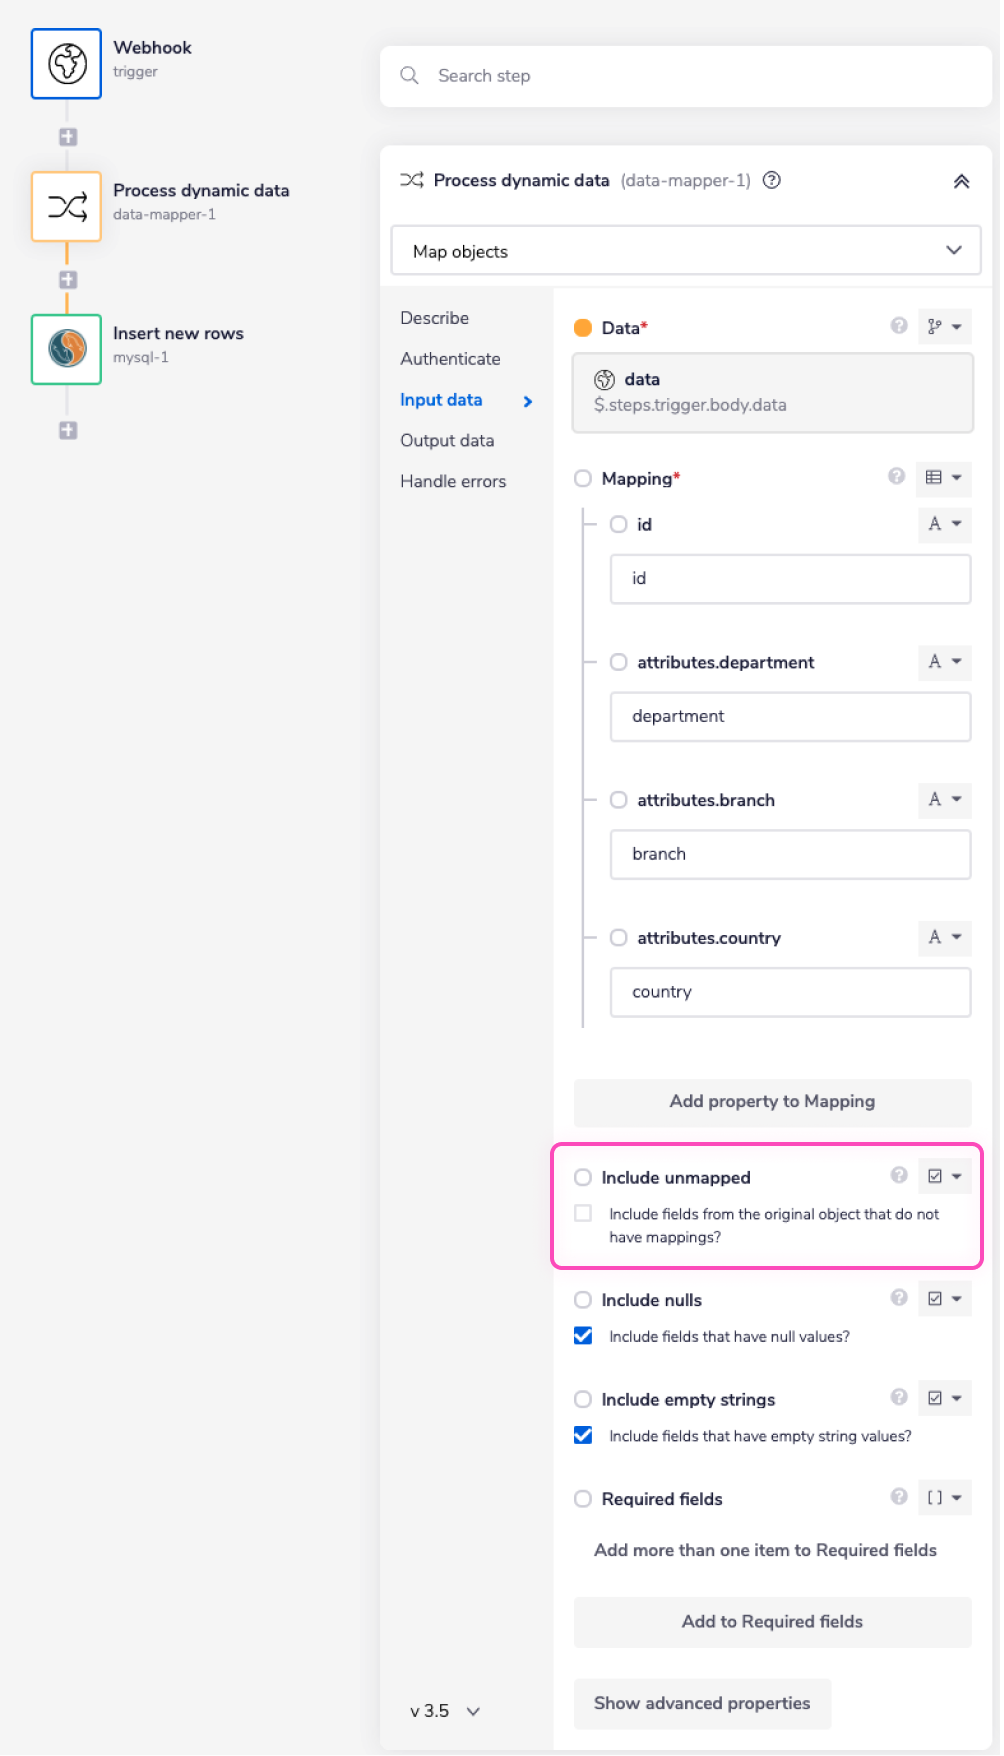
Task: Uncheck Include fields that have null values
Action: click(x=583, y=1336)
